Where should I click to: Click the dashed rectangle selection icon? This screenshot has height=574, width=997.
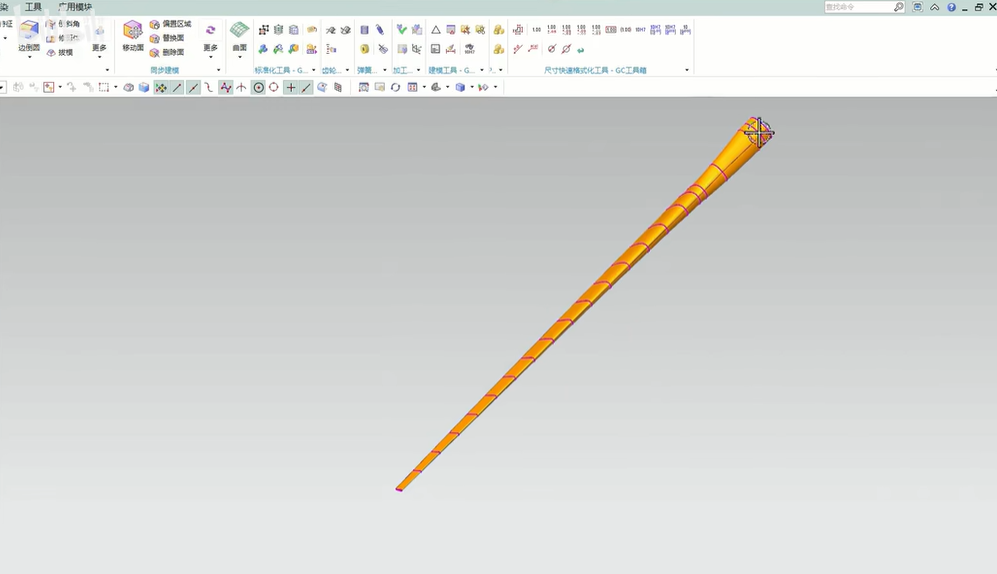pyautogui.click(x=104, y=87)
